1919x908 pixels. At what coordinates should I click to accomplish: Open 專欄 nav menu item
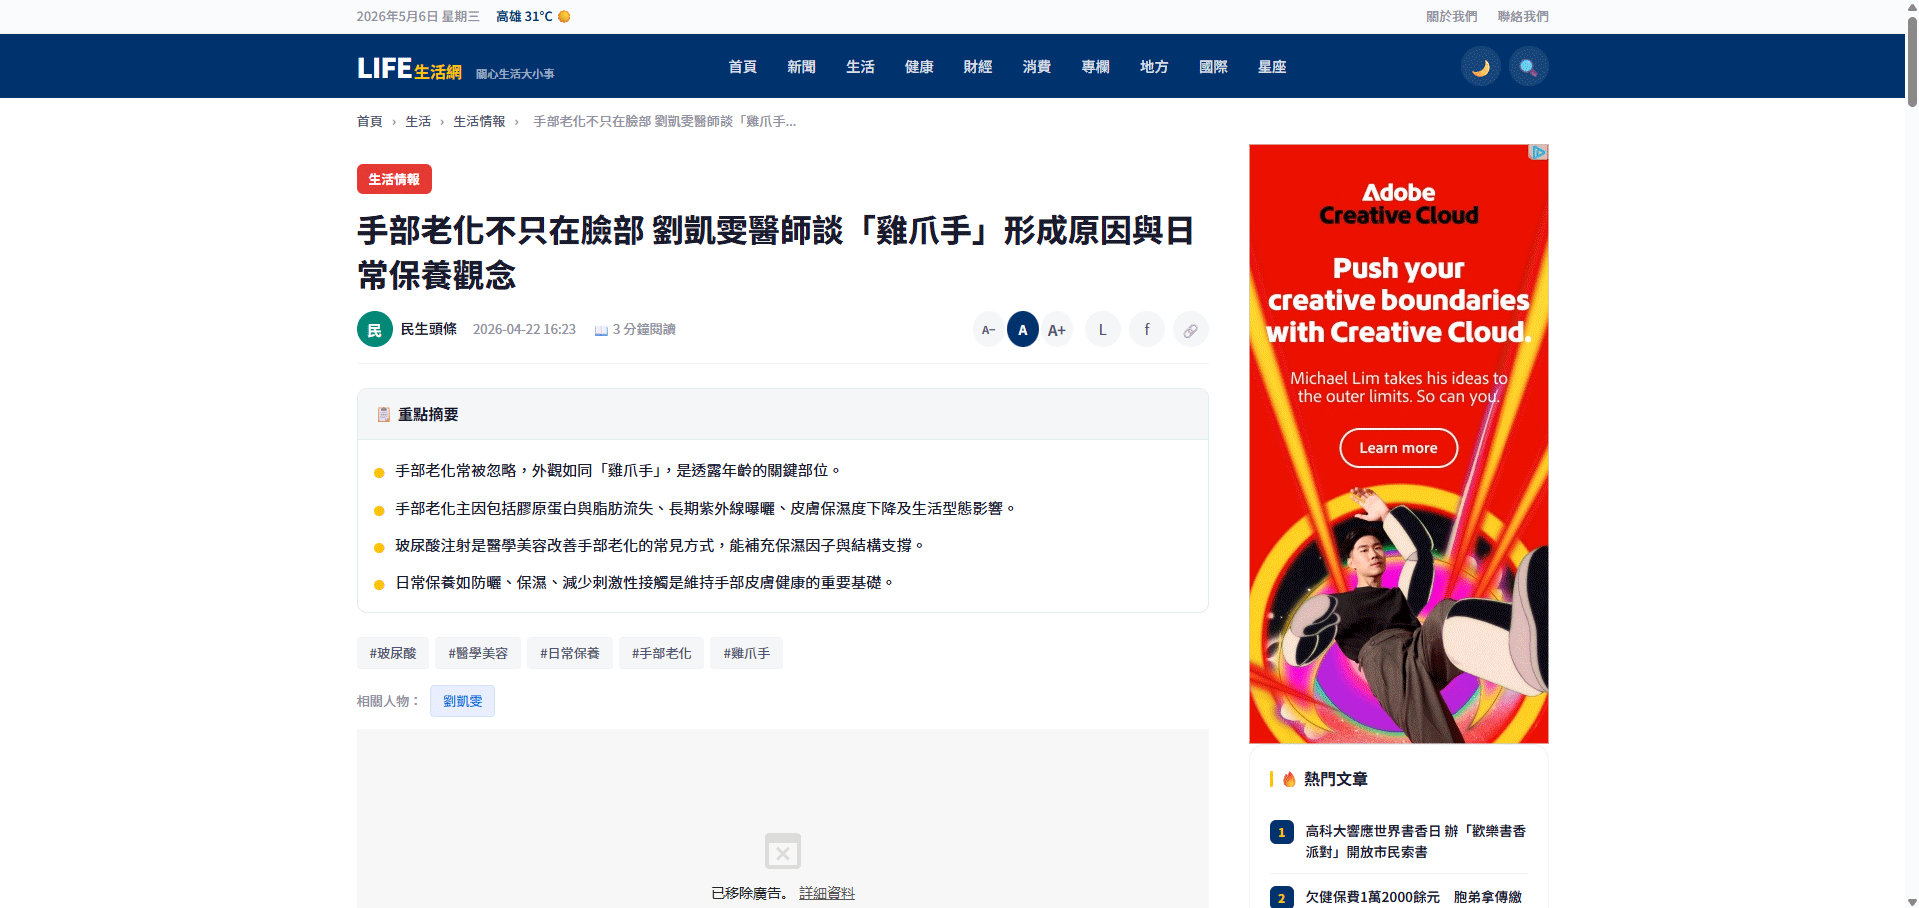(1096, 67)
